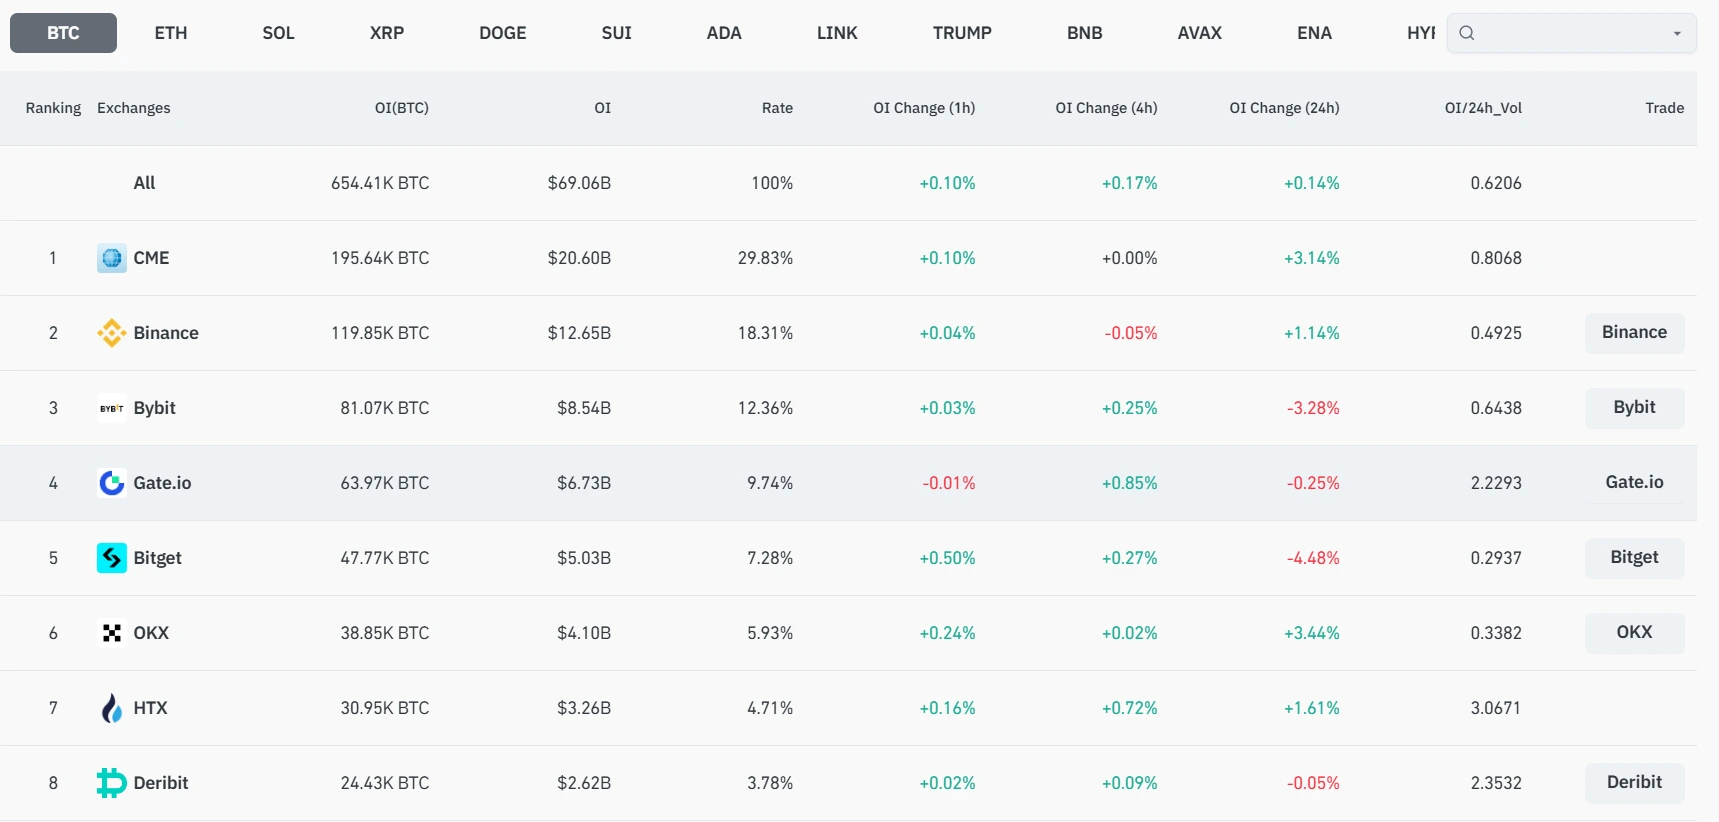This screenshot has width=1719, height=822.
Task: Open the Deribit exchange name link
Action: click(x=160, y=783)
